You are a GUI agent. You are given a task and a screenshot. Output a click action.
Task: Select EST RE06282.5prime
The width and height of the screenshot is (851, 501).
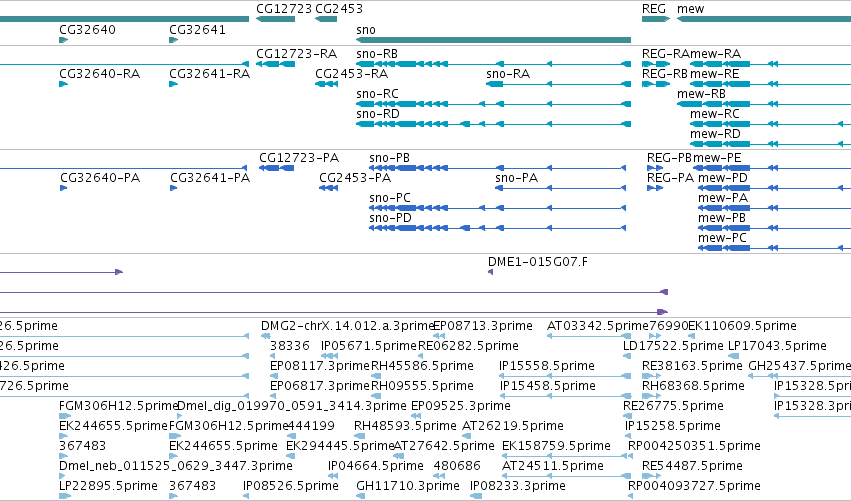pos(468,346)
